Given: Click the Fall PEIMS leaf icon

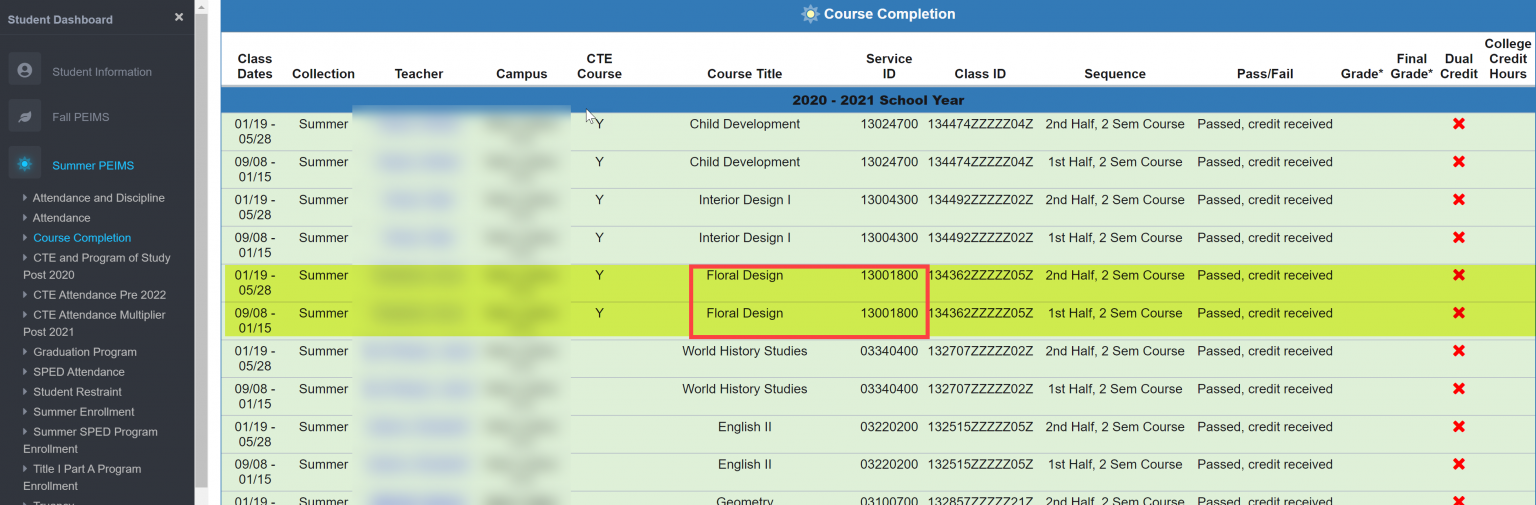Looking at the screenshot, I should point(25,116).
